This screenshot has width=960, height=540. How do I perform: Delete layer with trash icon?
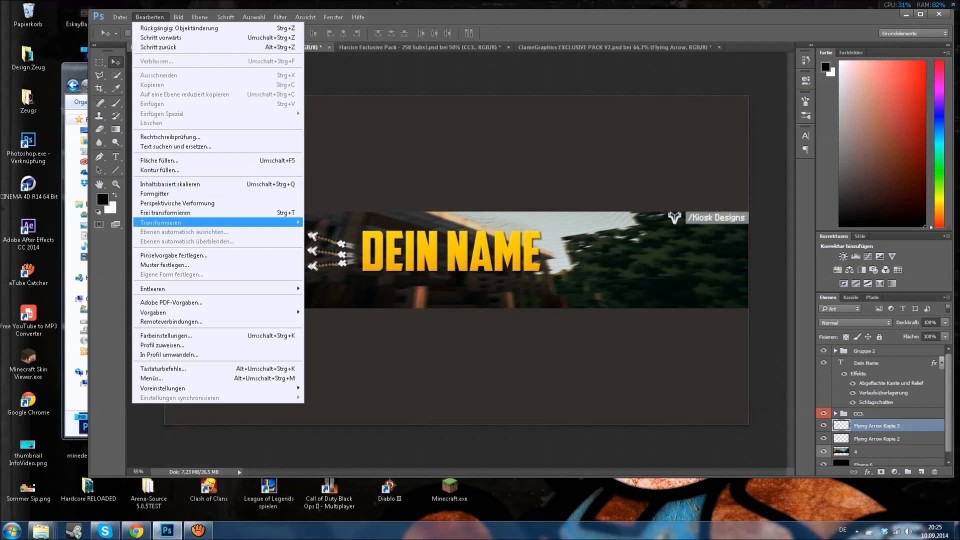(x=935, y=472)
